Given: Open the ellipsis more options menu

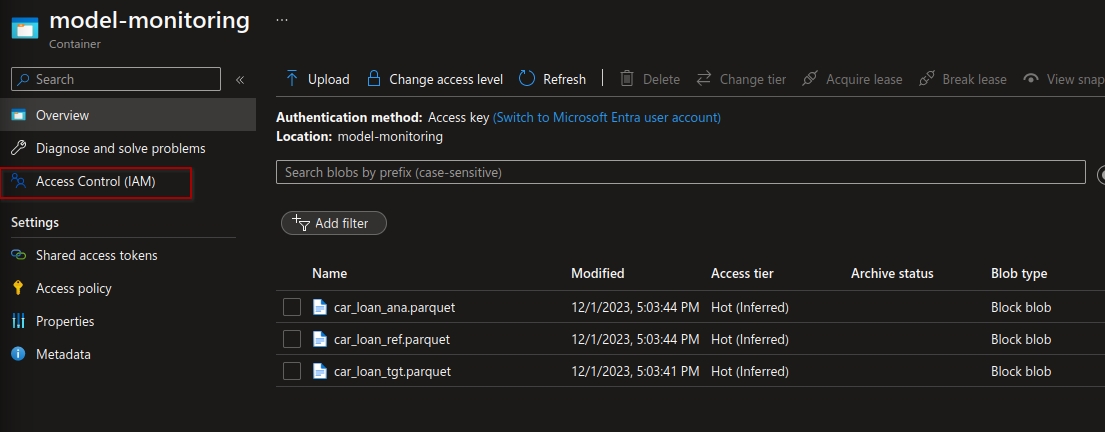Looking at the screenshot, I should pyautogui.click(x=282, y=19).
